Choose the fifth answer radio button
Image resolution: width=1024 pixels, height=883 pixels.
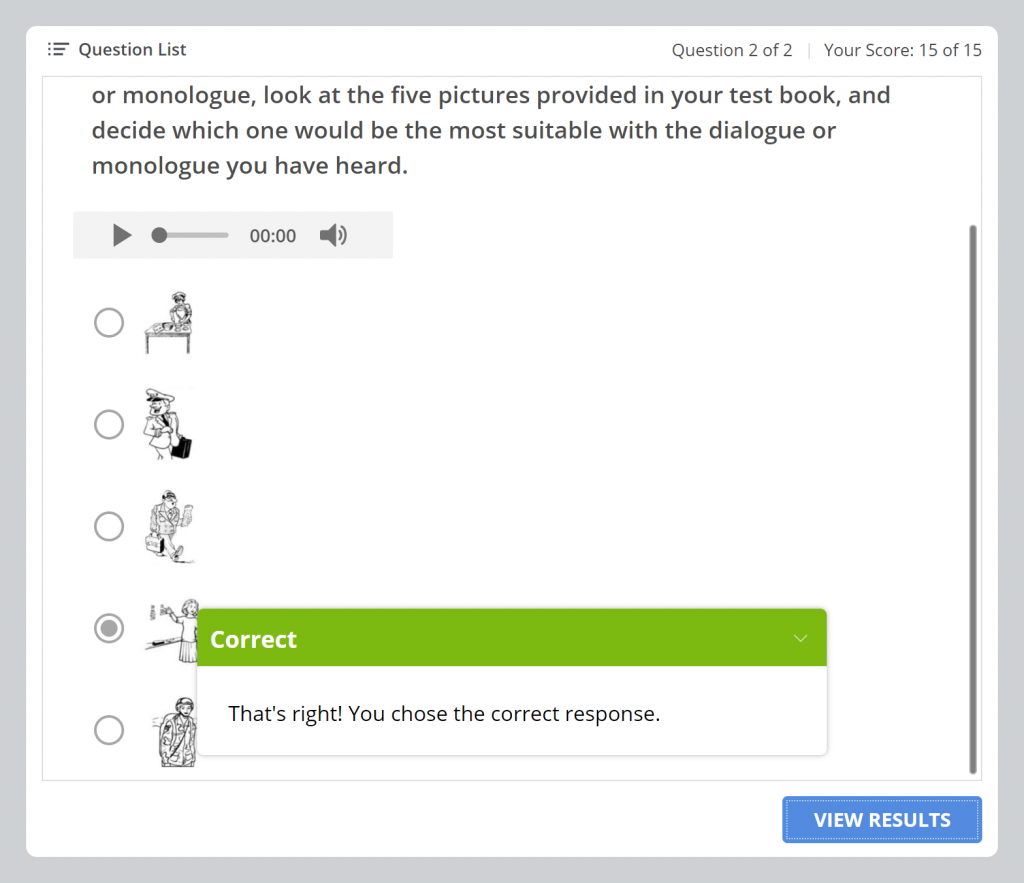[109, 730]
